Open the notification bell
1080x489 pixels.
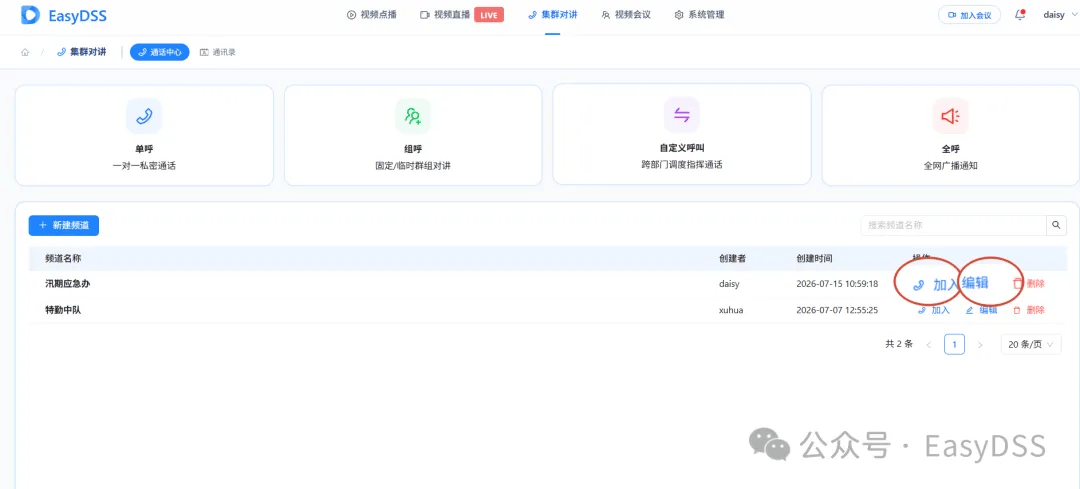click(1020, 14)
